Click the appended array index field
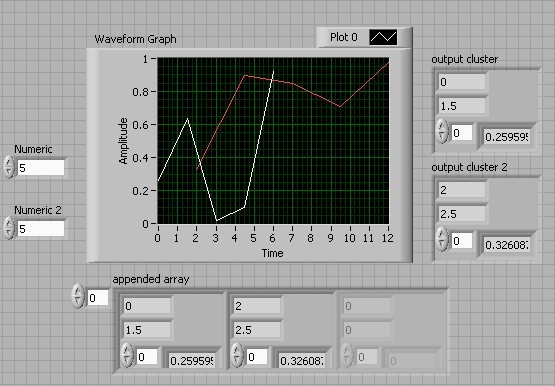This screenshot has width=555, height=386. pyautogui.click(x=98, y=298)
